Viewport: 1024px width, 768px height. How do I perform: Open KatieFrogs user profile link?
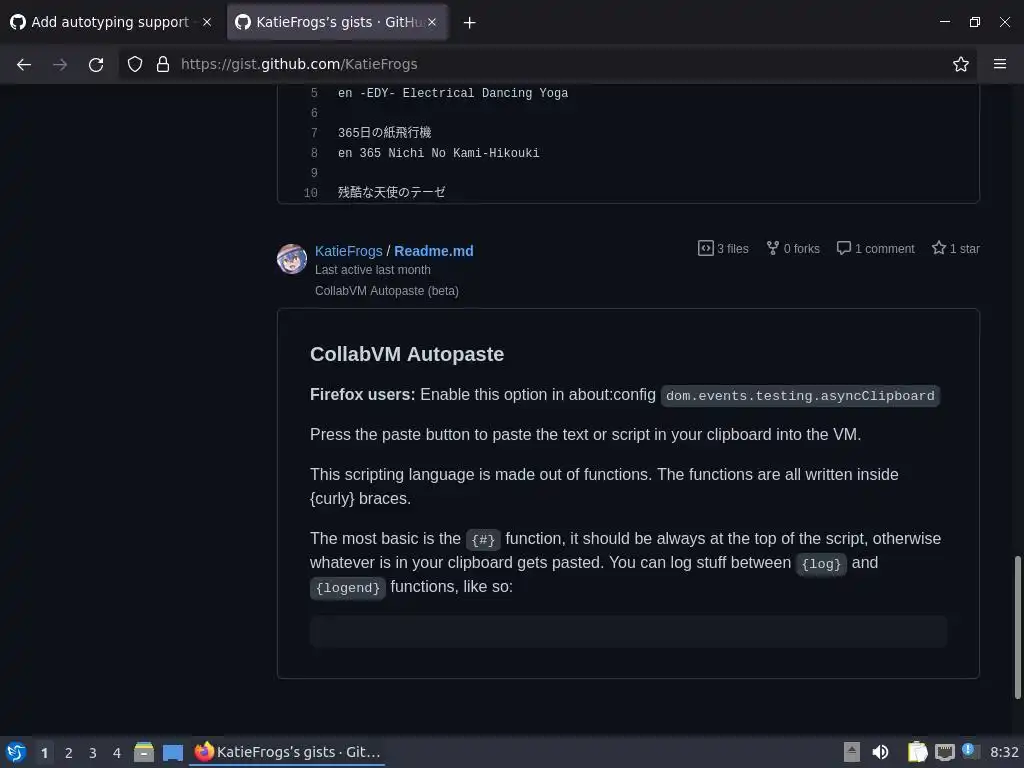tap(349, 251)
